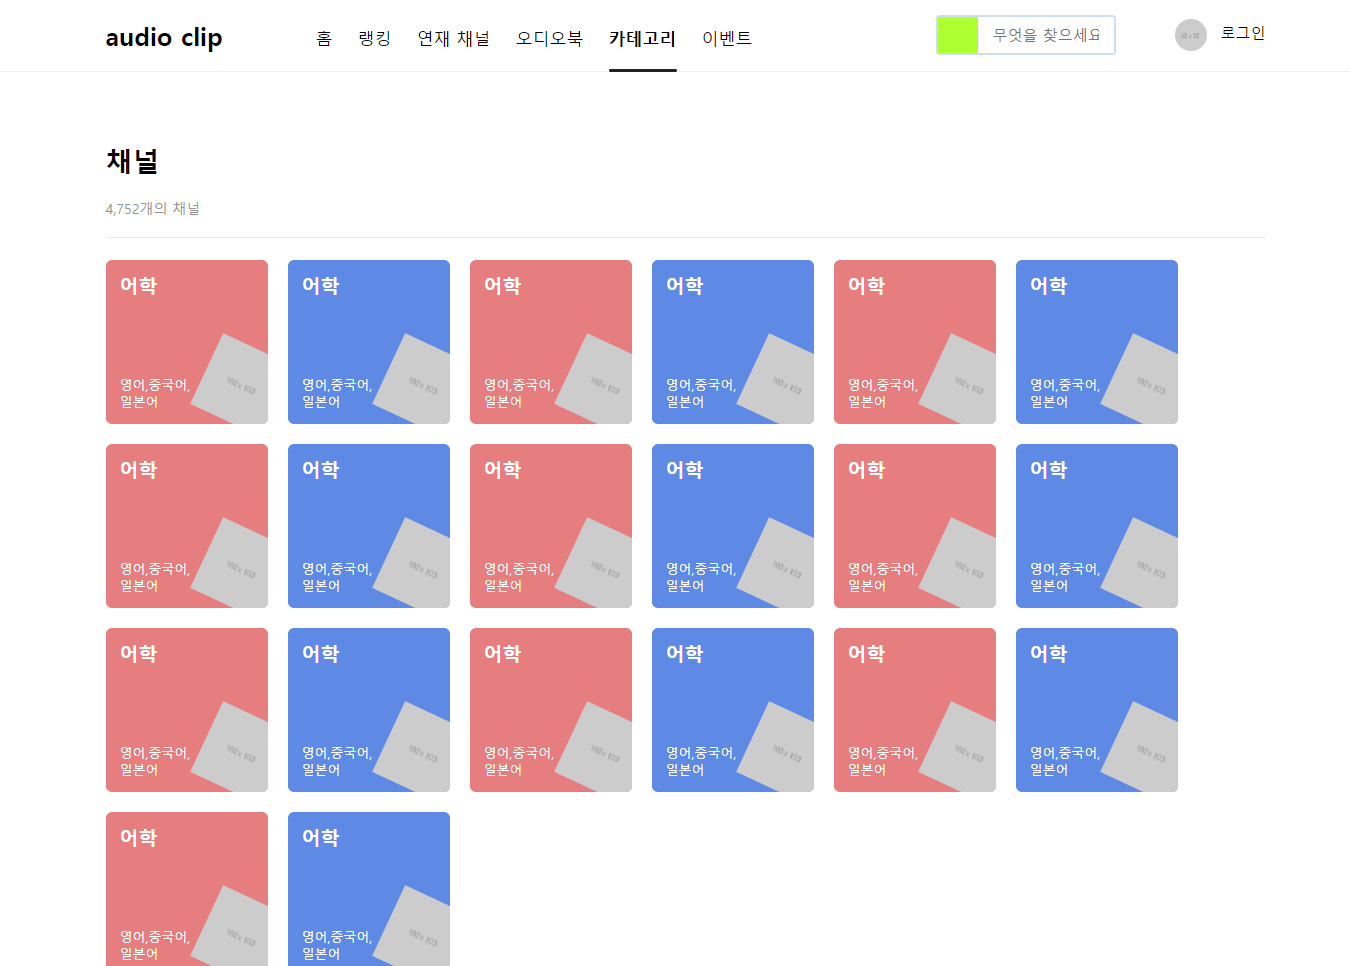This screenshot has width=1350, height=966.
Task: Click 어학 title on third row's fourth card
Action: tap(685, 654)
